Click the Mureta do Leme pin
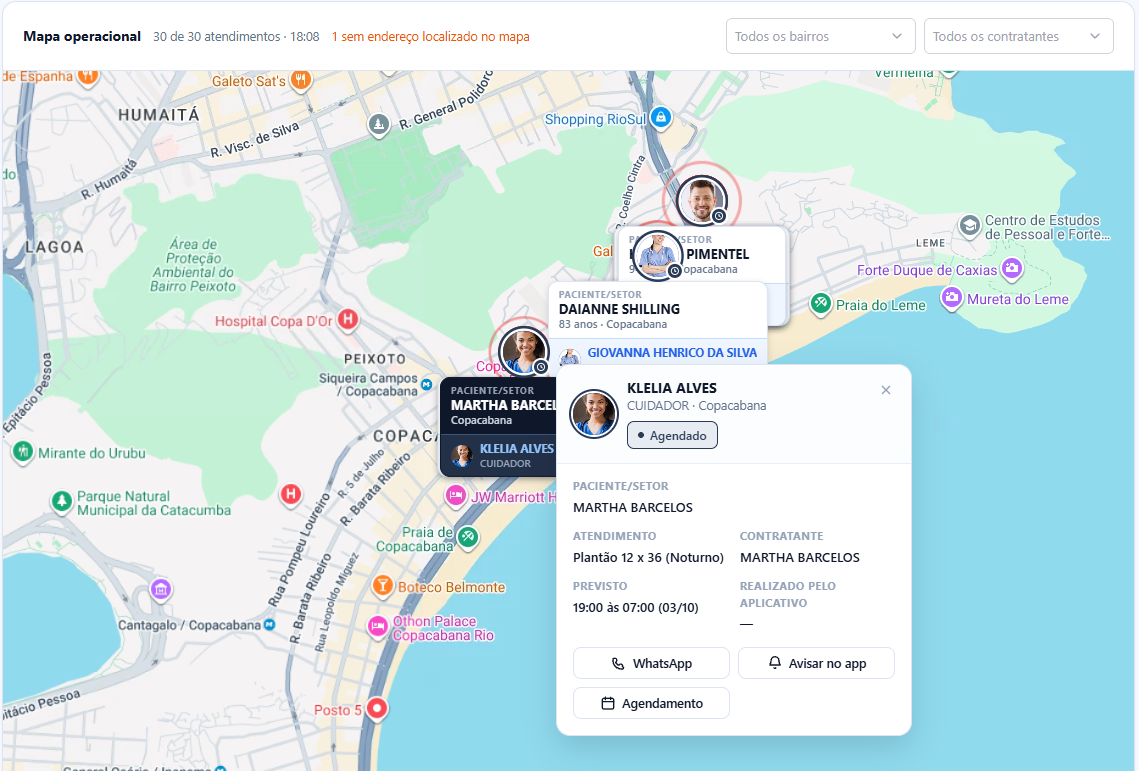 952,297
